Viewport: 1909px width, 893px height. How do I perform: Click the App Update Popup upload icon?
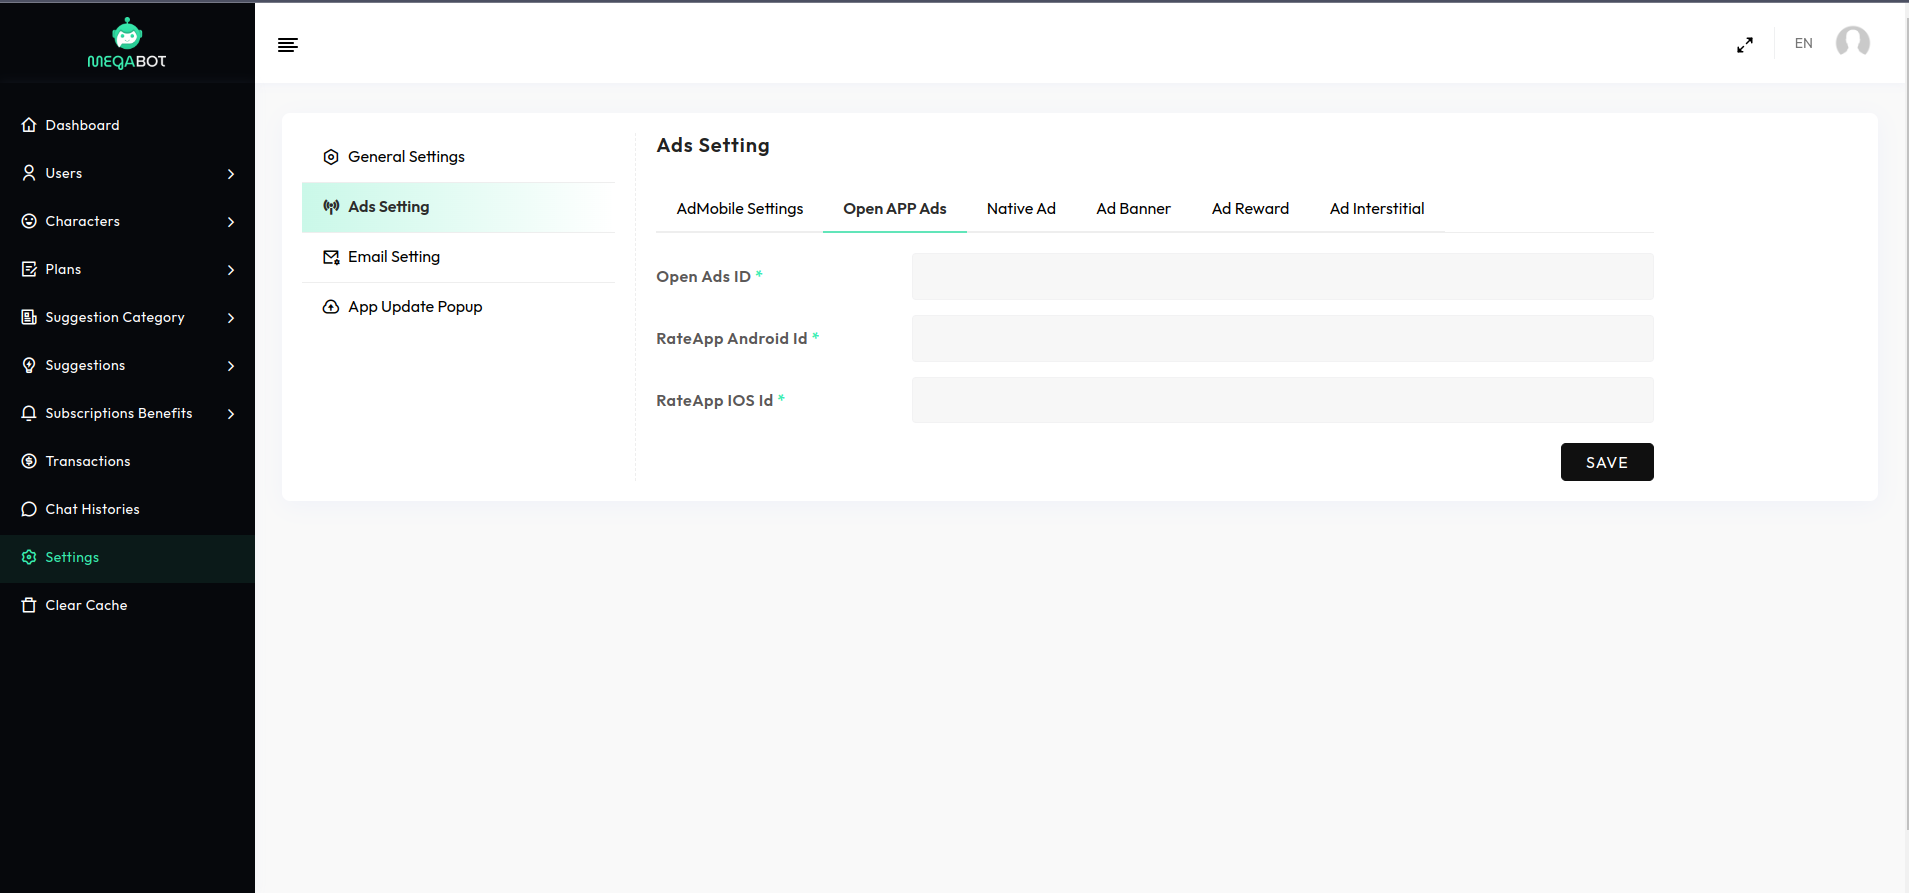(331, 307)
